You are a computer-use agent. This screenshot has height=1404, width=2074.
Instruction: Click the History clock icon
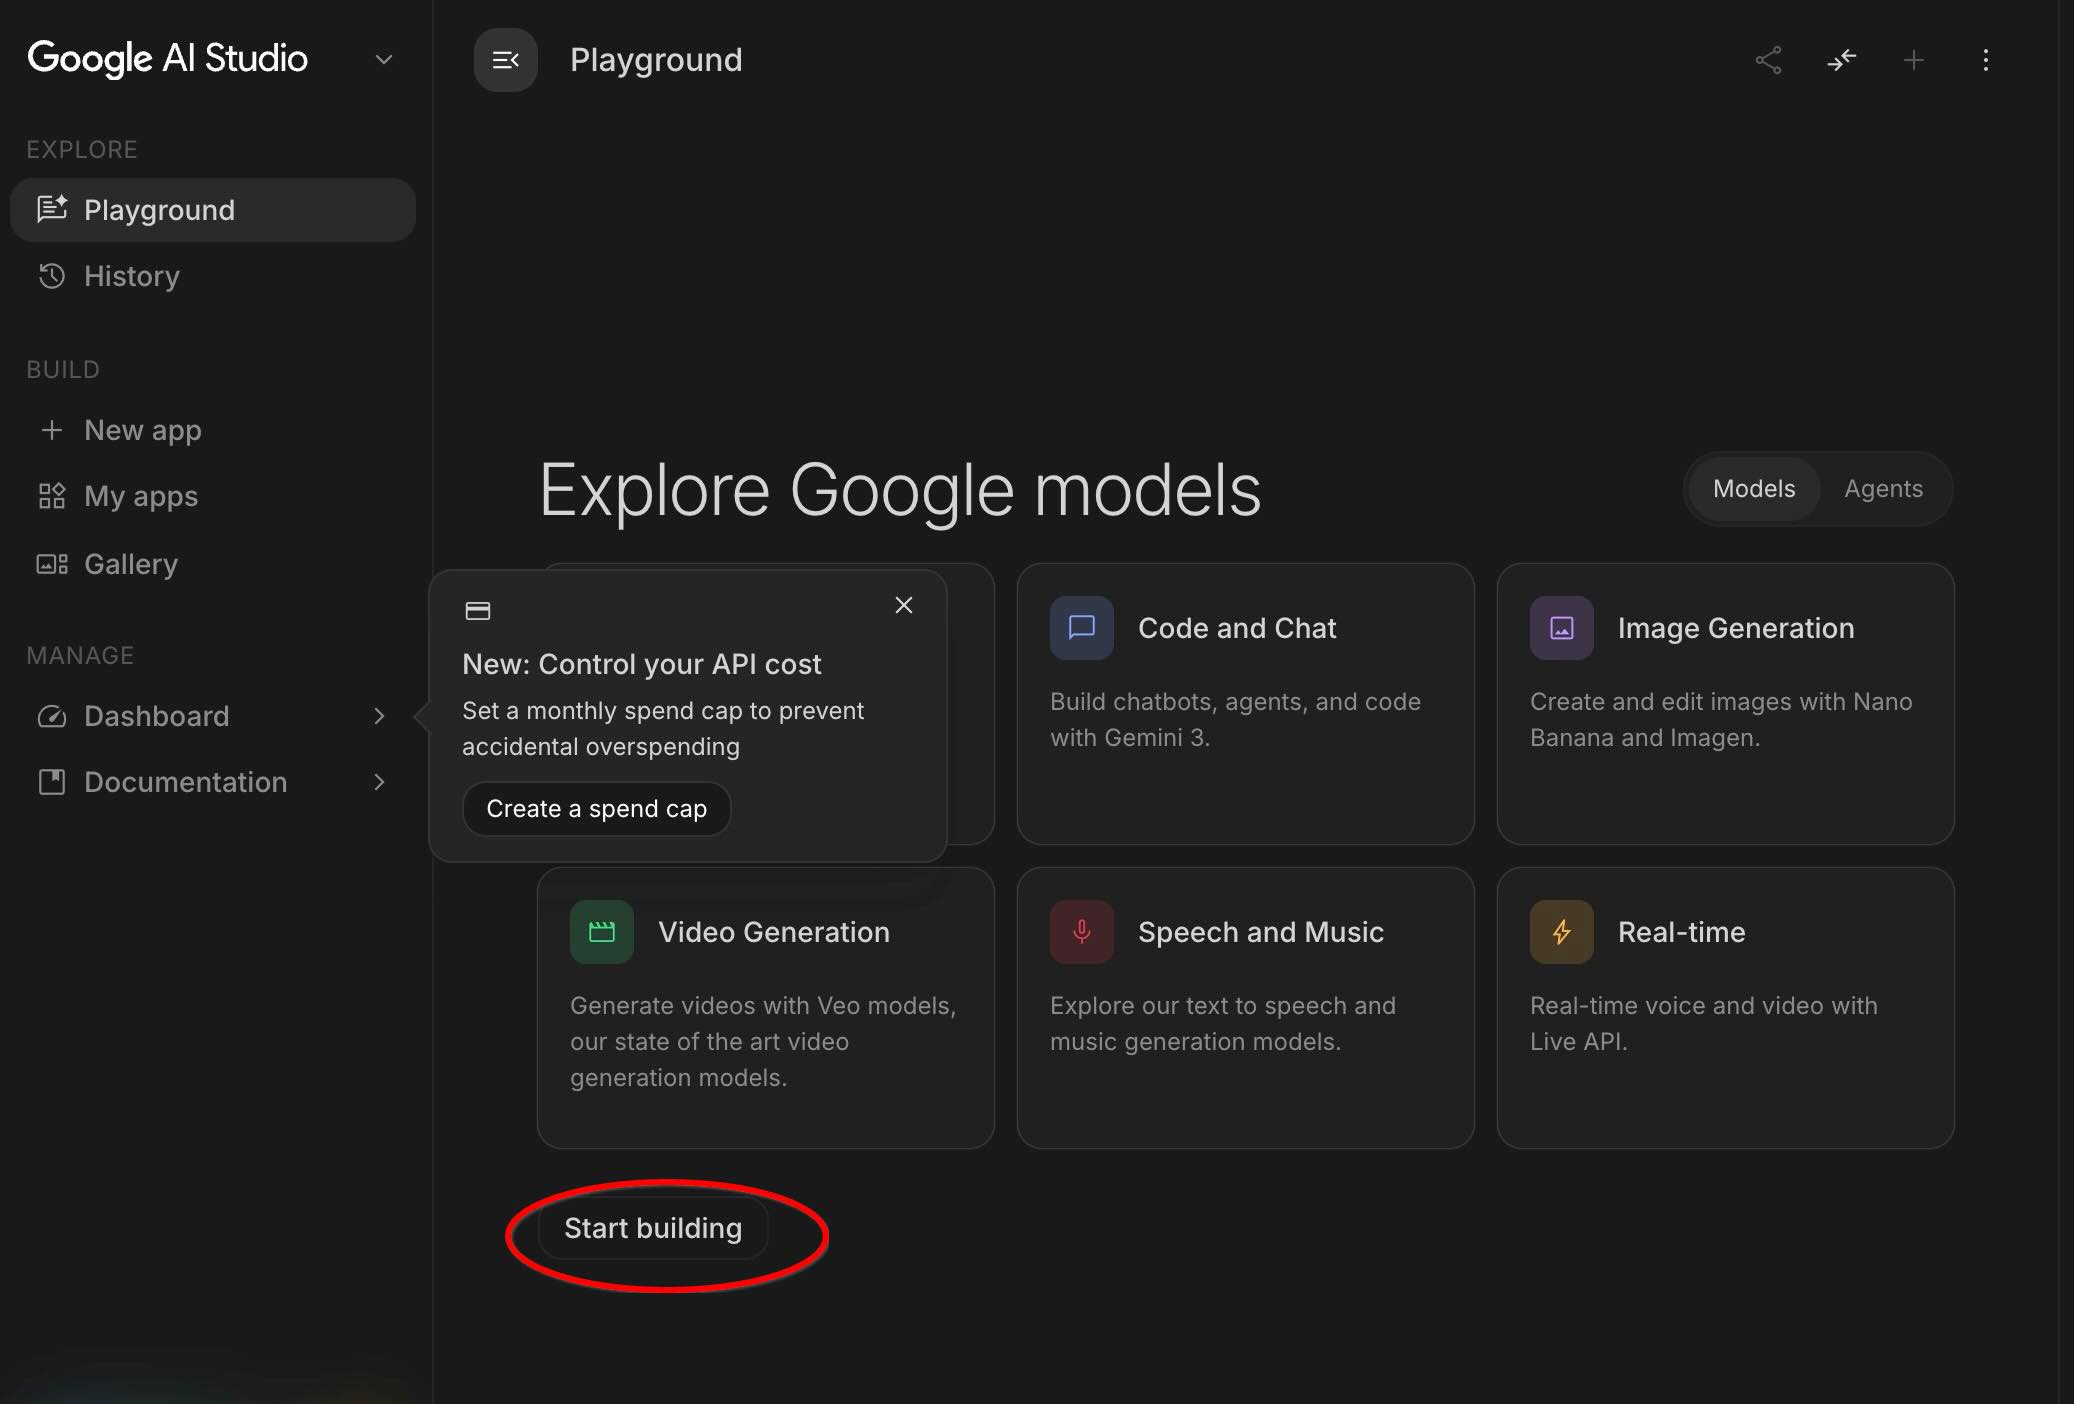52,276
